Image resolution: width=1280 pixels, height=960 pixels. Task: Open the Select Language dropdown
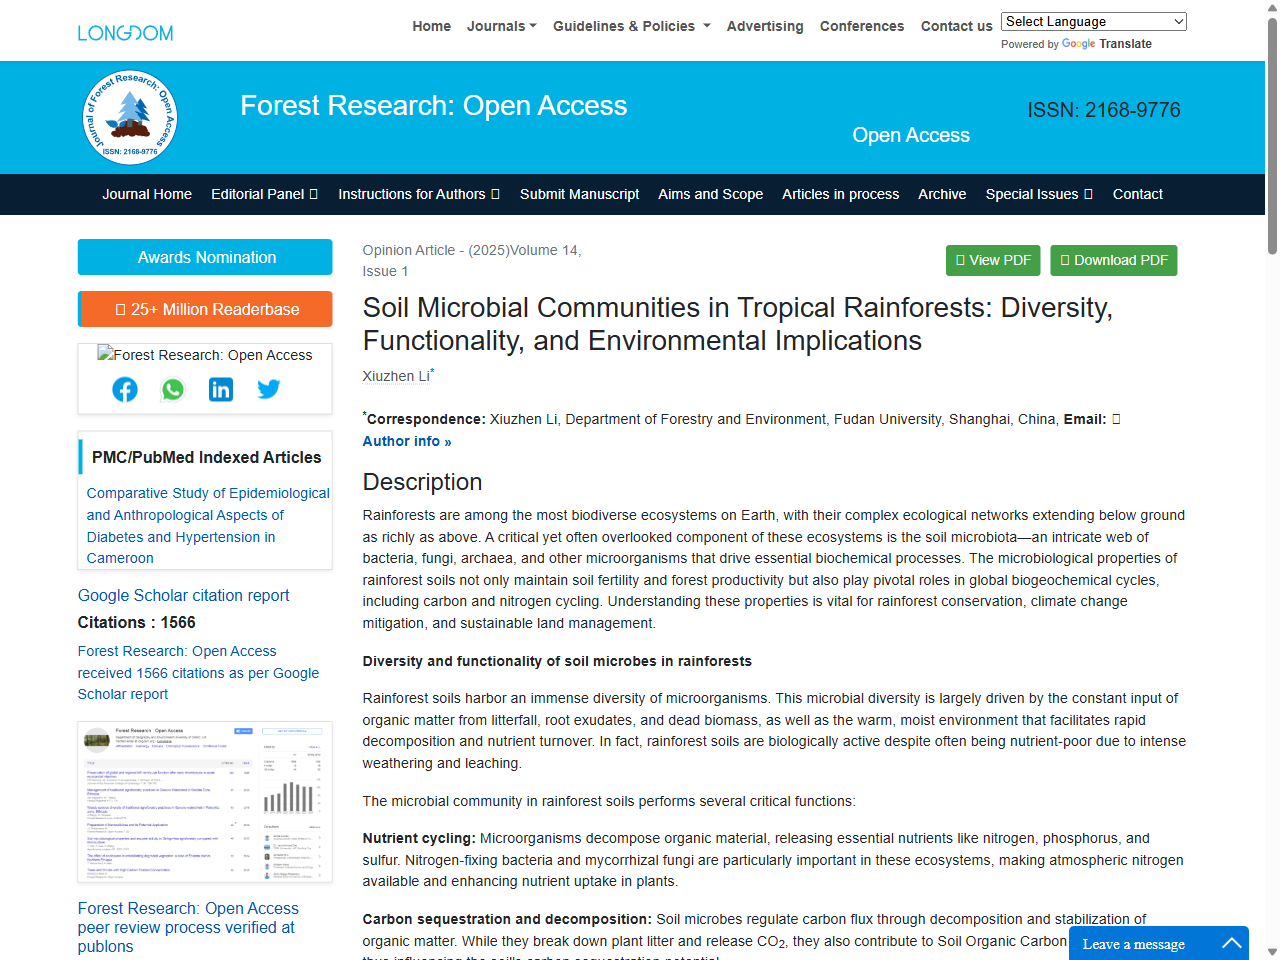click(1093, 21)
